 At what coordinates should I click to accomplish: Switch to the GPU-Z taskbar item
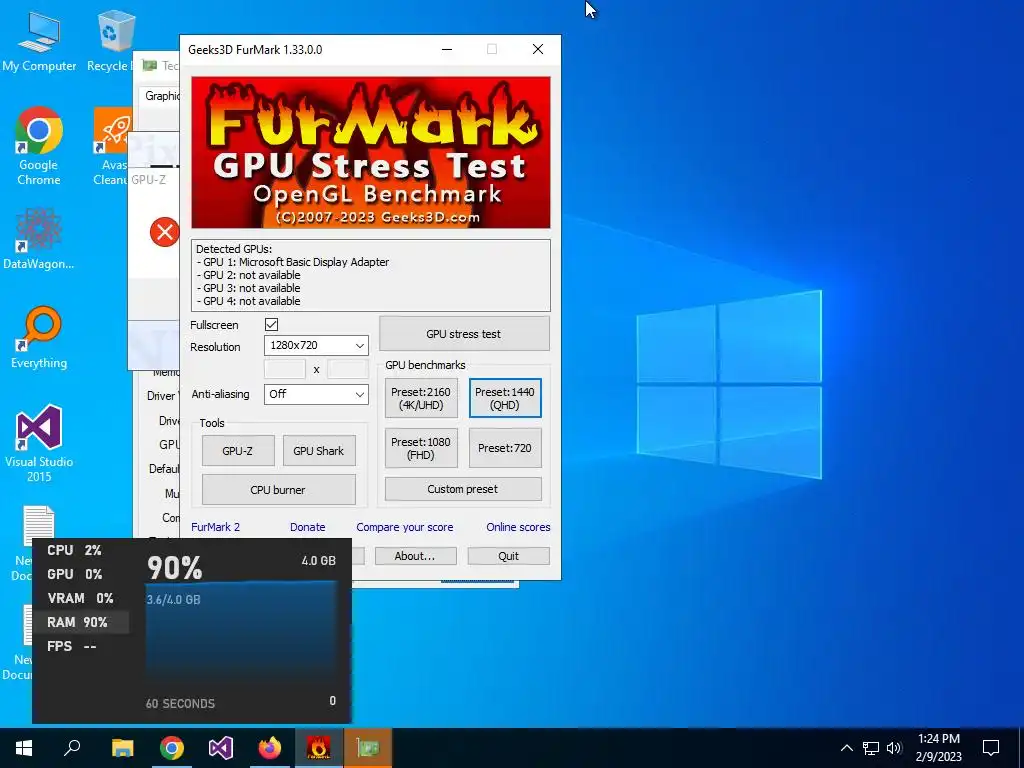pos(368,748)
